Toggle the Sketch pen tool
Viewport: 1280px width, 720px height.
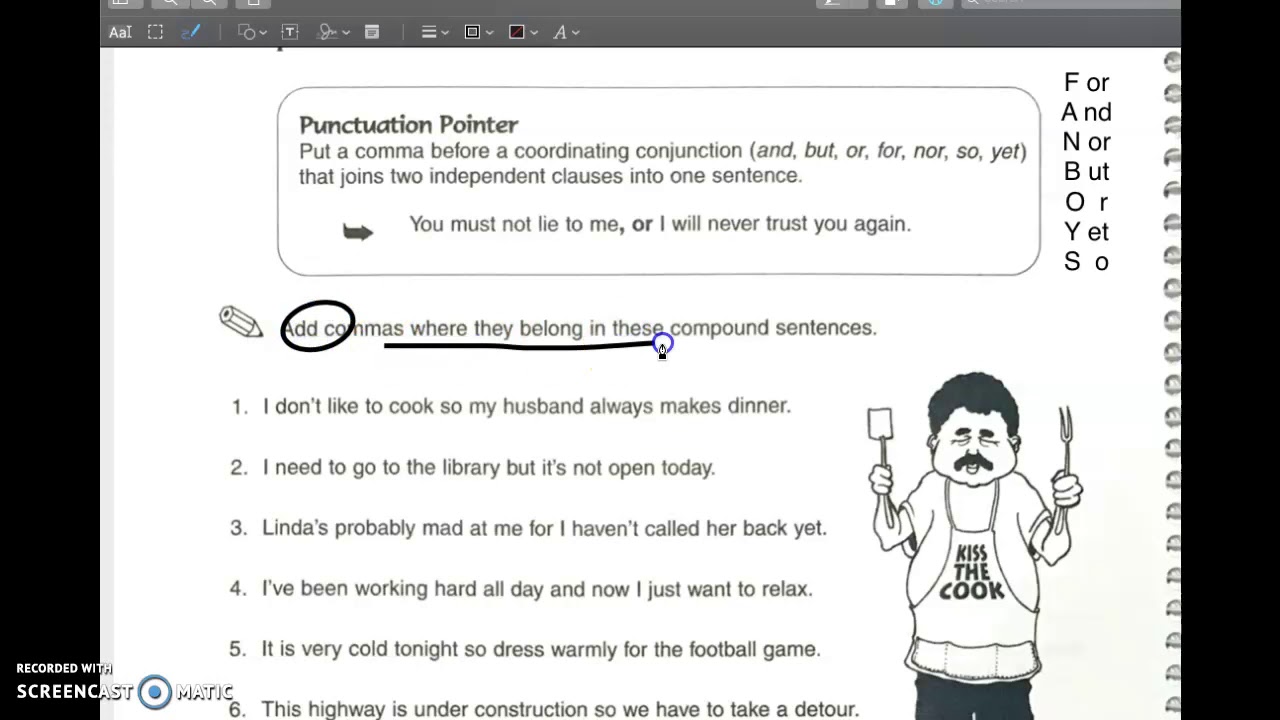191,32
